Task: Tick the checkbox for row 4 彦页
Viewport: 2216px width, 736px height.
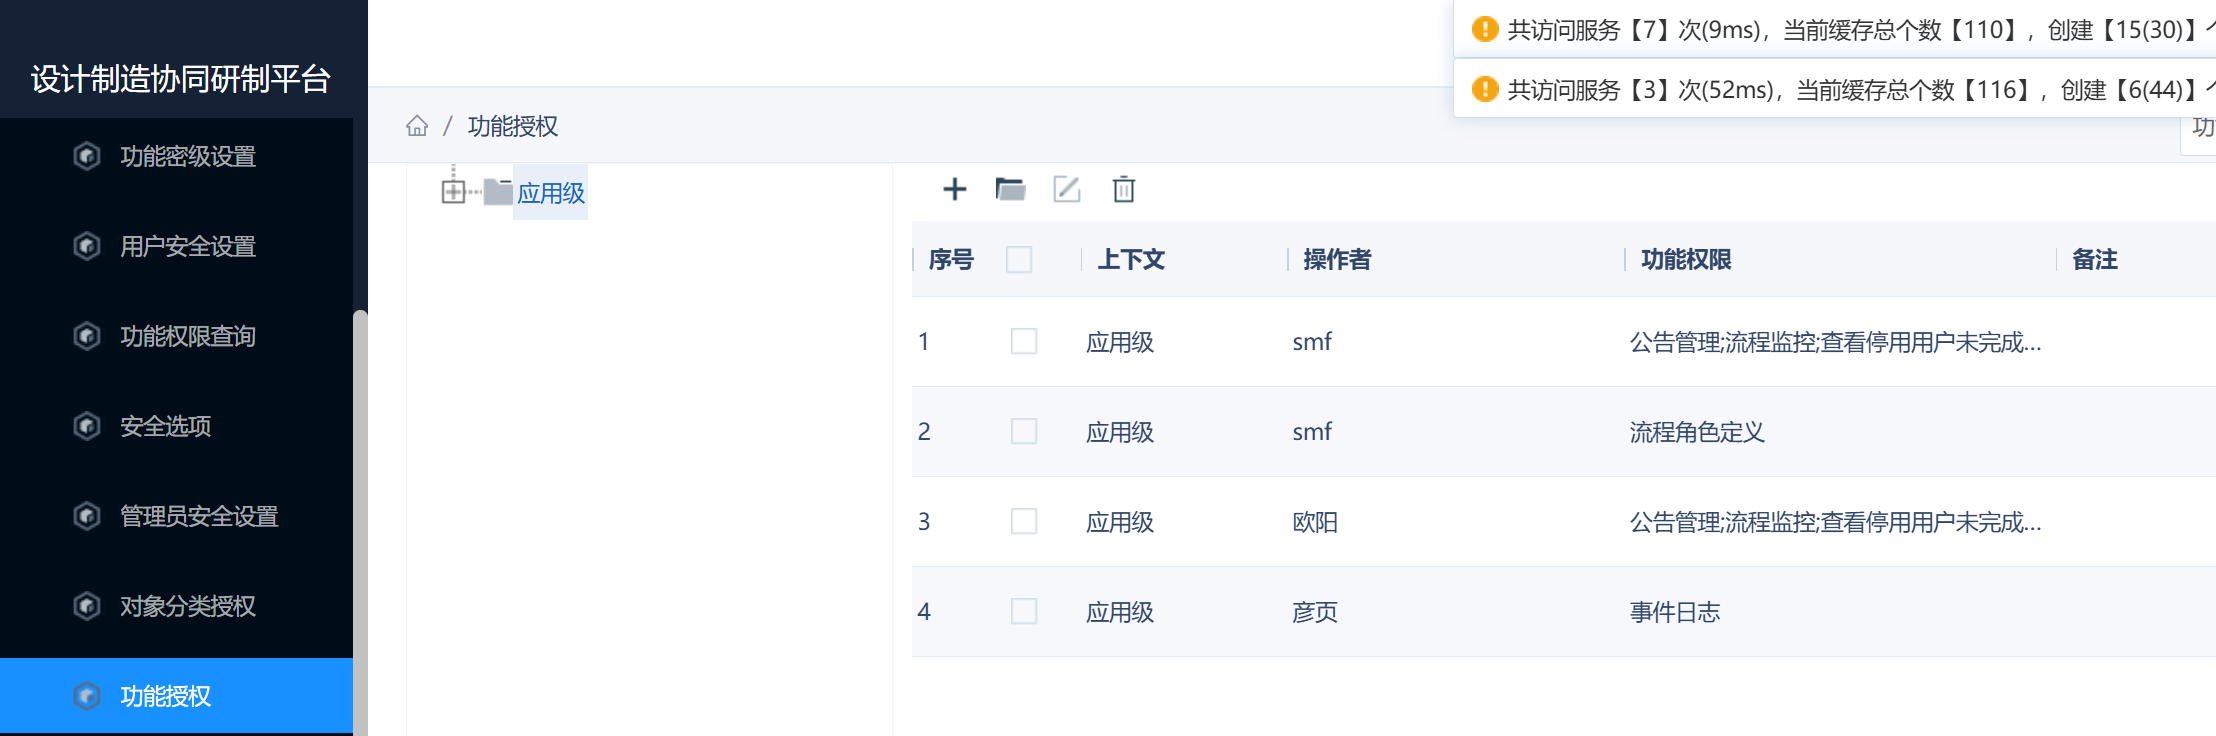Action: tap(1024, 612)
